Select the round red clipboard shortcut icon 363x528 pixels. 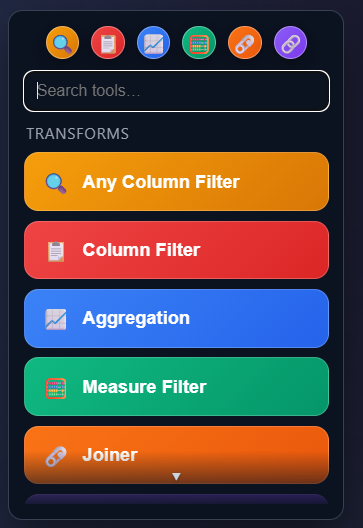coord(108,43)
